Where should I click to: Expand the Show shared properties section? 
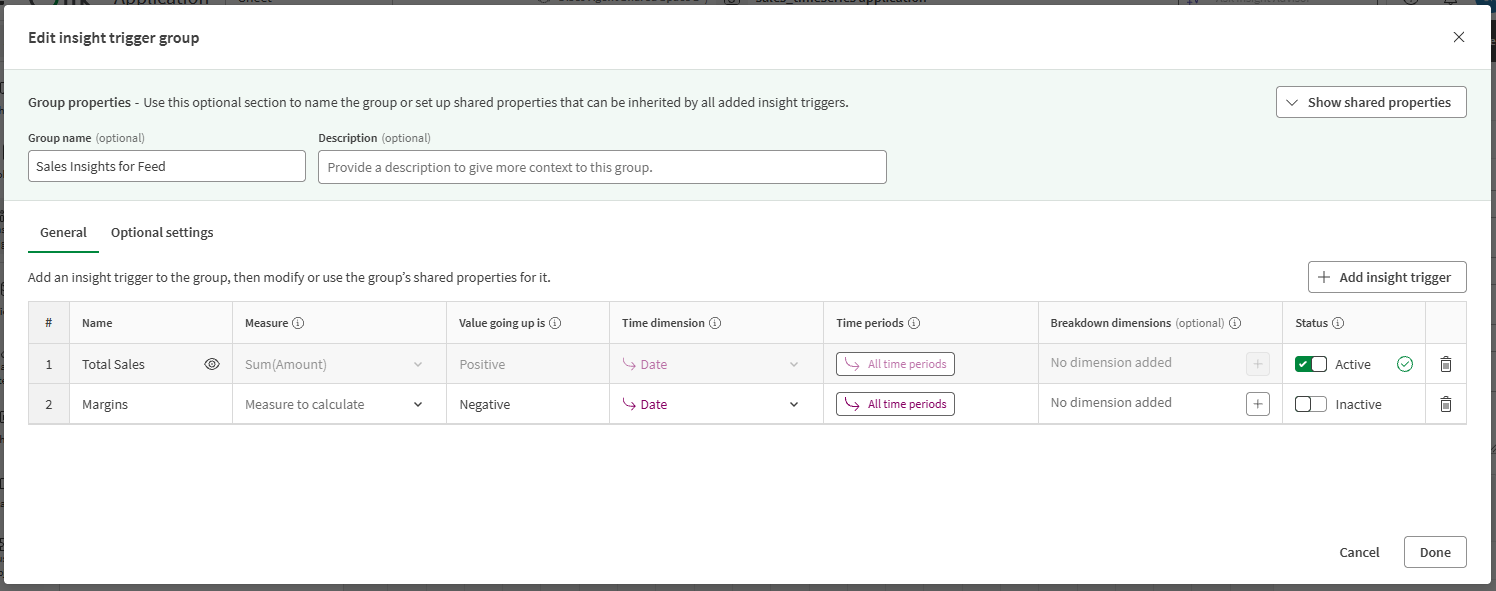(x=1371, y=101)
